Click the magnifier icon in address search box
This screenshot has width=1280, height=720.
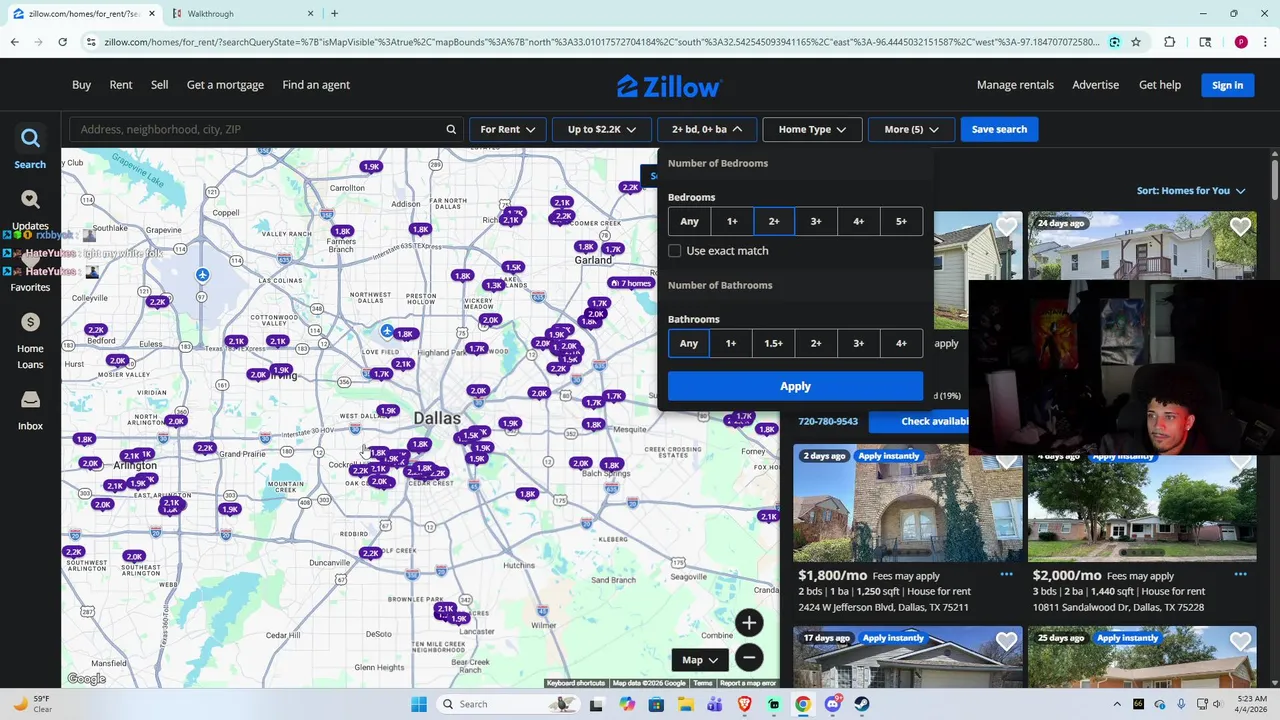point(451,129)
